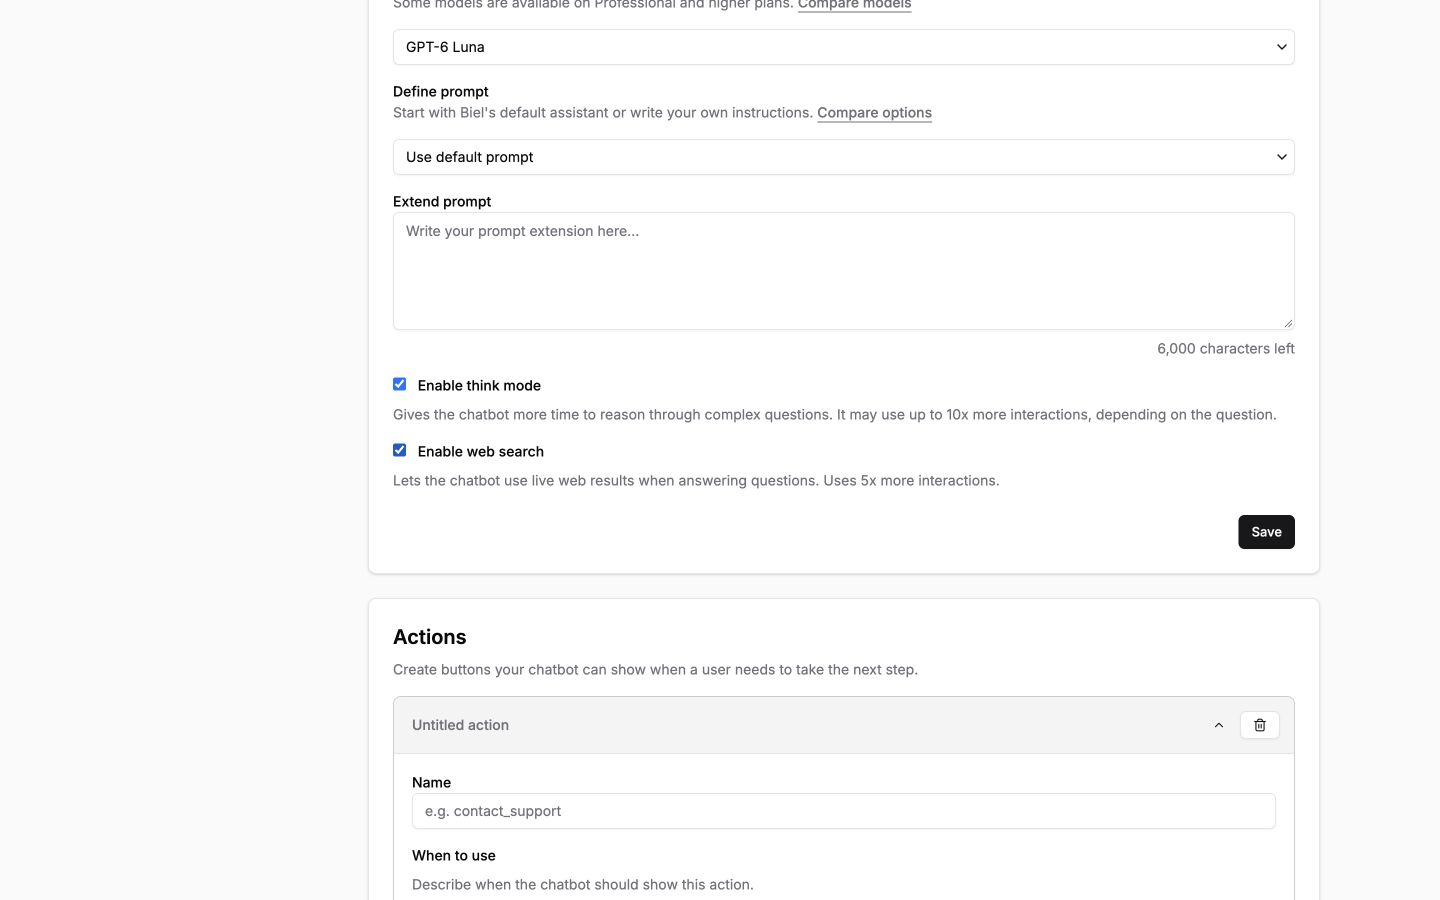
Task: Click the Save button
Action: 1266,532
